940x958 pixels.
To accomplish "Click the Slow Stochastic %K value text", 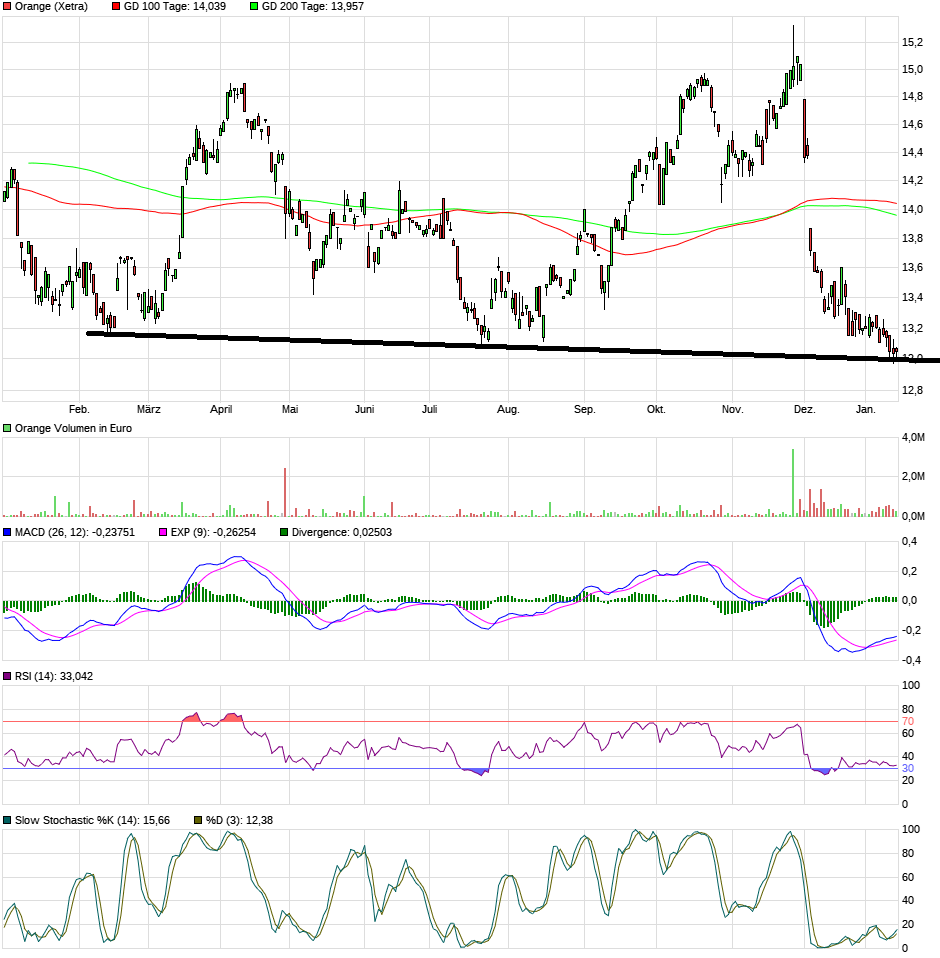I will 92,820.
